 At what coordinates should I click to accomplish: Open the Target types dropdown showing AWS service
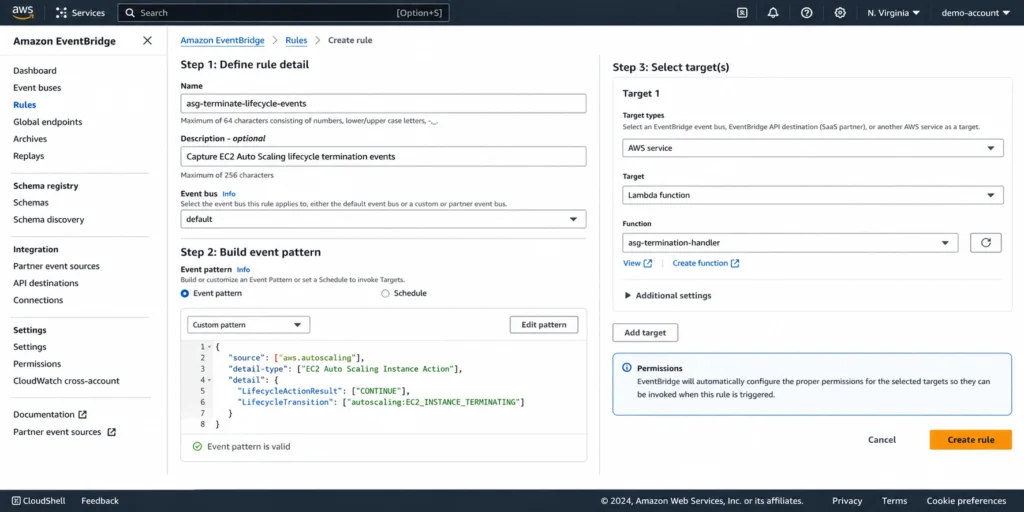[x=812, y=148]
